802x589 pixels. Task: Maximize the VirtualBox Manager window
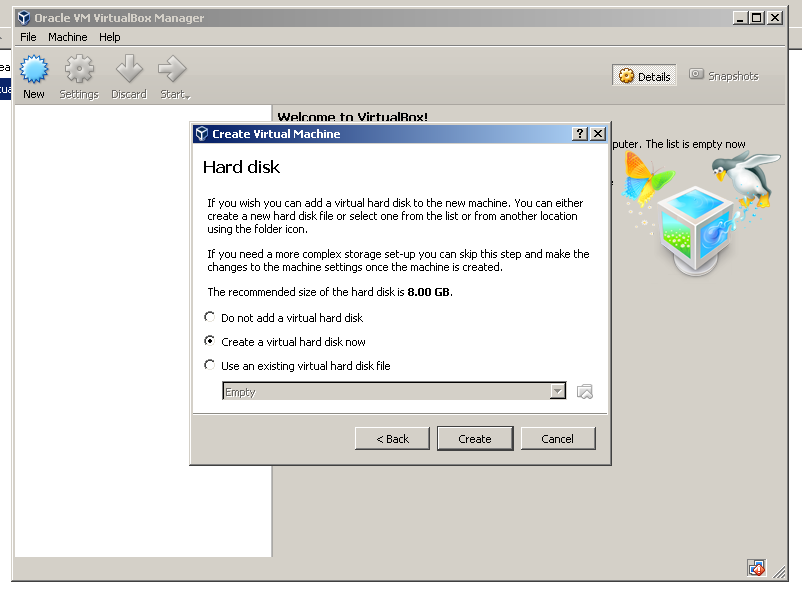point(756,18)
